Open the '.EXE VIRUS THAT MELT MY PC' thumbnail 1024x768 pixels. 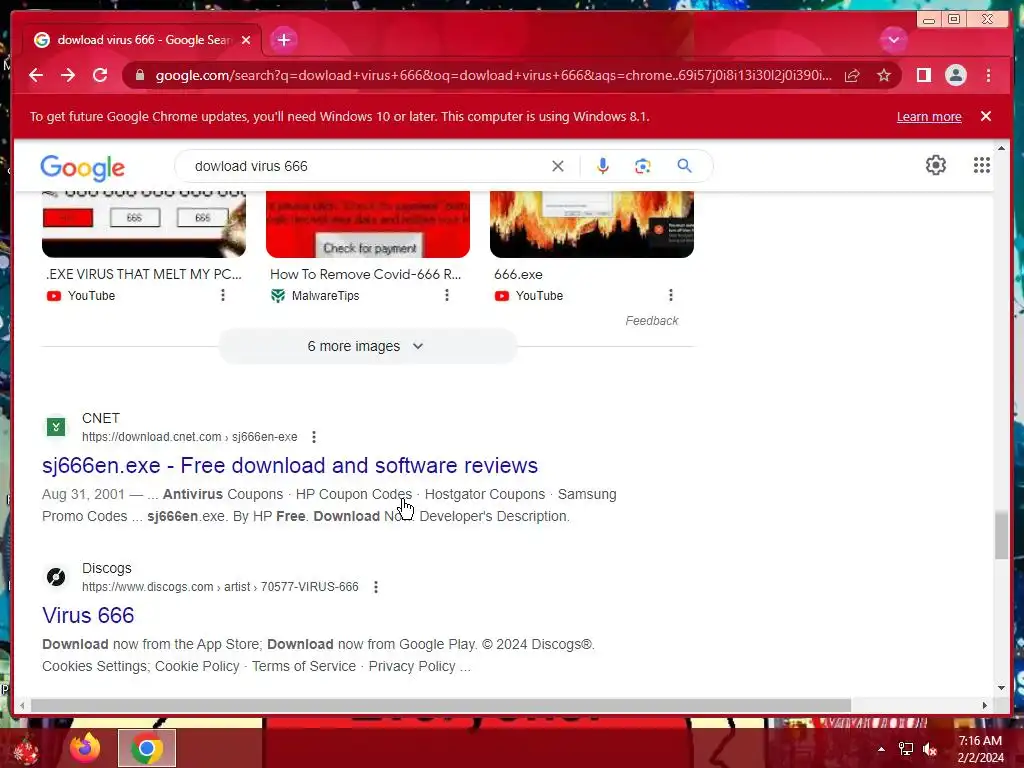[144, 223]
